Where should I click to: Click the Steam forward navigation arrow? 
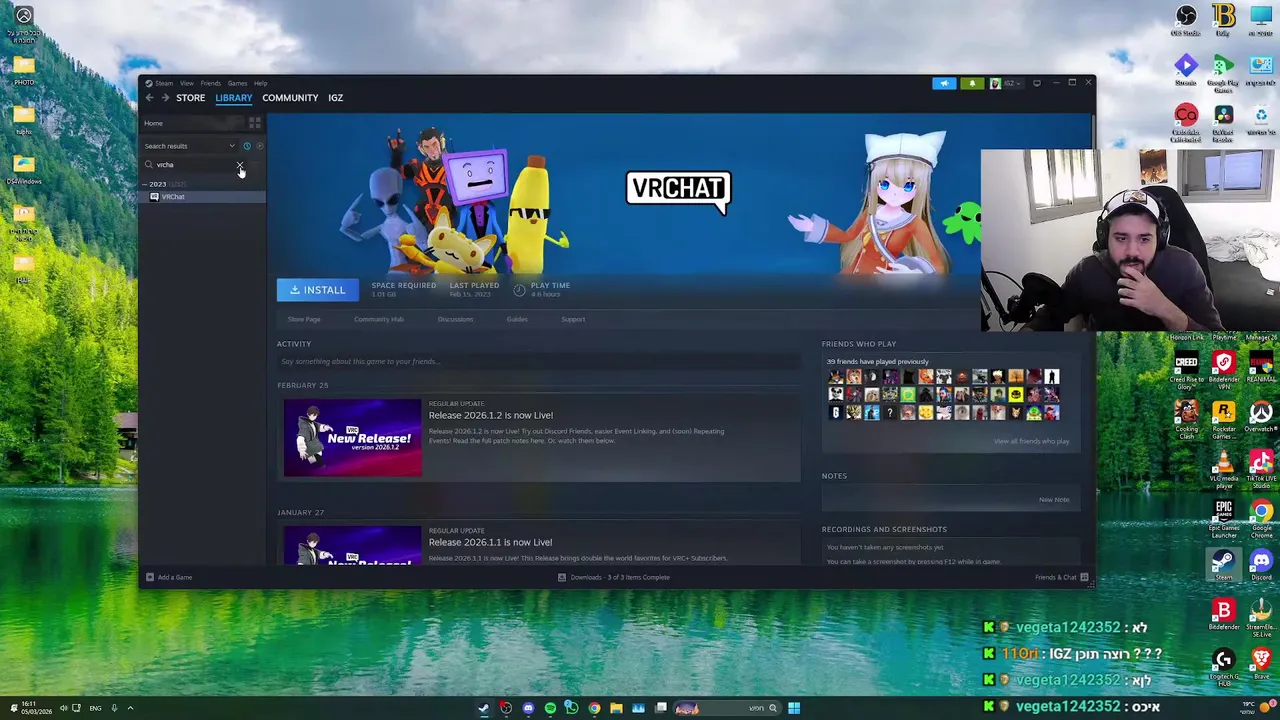[x=165, y=98]
